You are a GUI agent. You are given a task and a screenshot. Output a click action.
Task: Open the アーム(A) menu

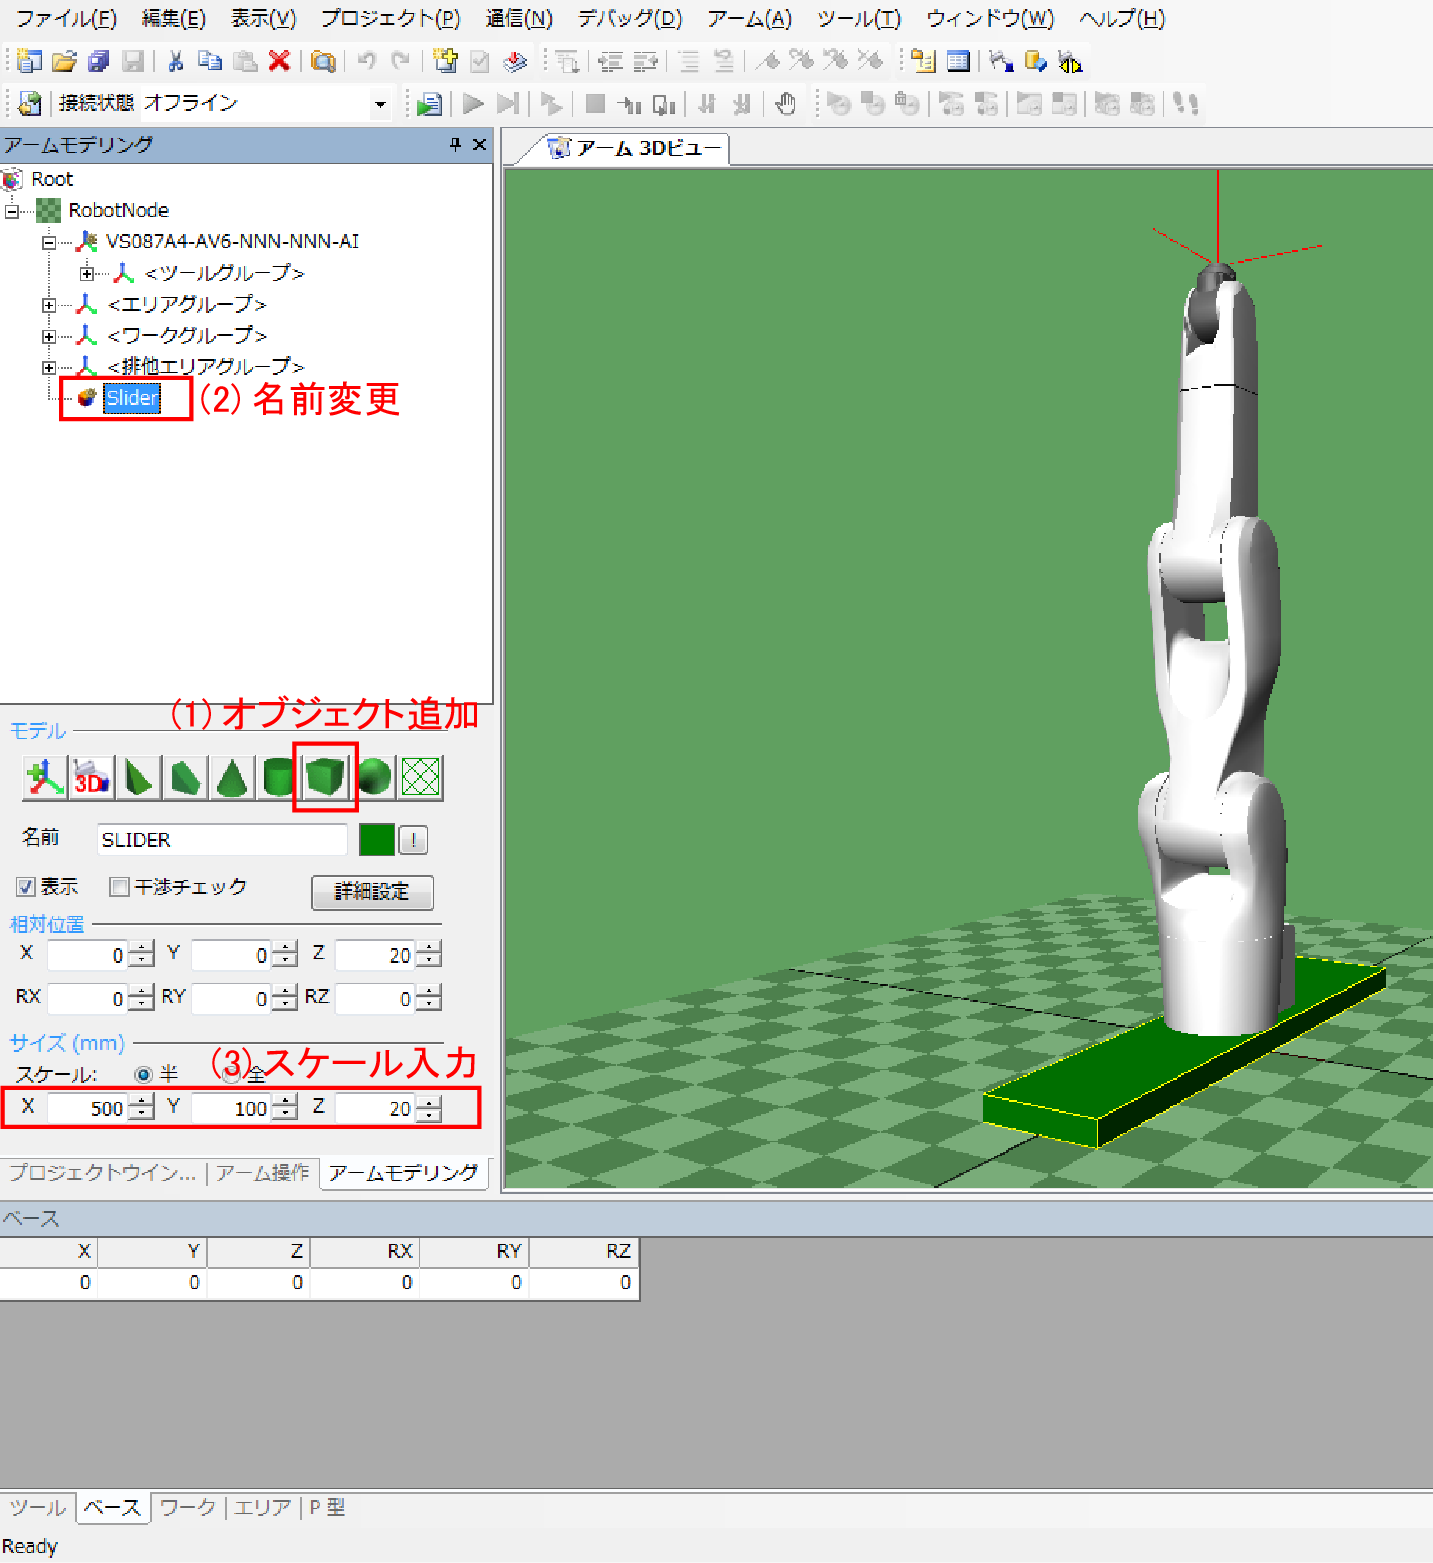click(749, 19)
